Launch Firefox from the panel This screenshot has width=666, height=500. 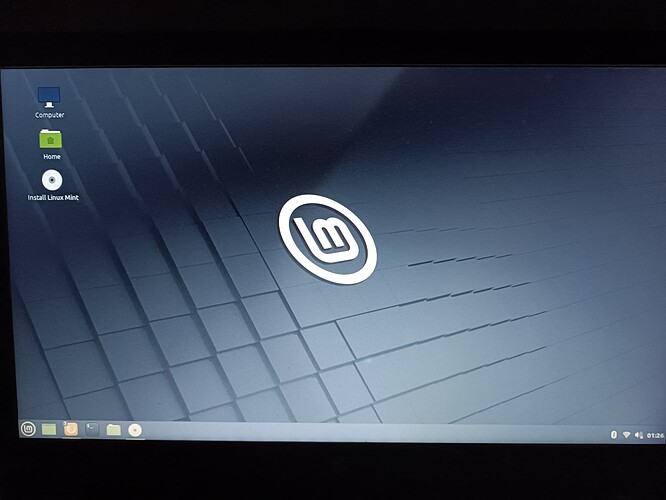coord(71,429)
